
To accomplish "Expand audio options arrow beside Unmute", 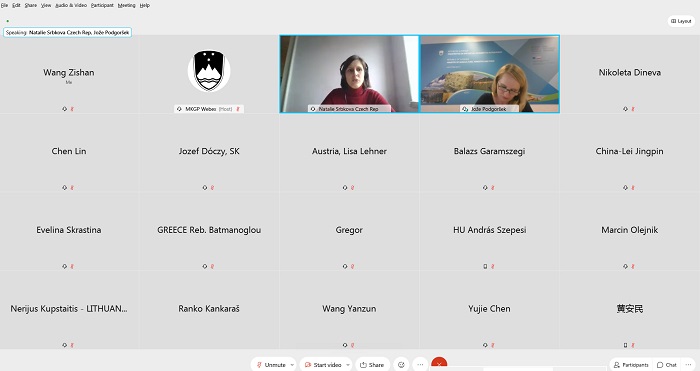I will click(x=292, y=365).
